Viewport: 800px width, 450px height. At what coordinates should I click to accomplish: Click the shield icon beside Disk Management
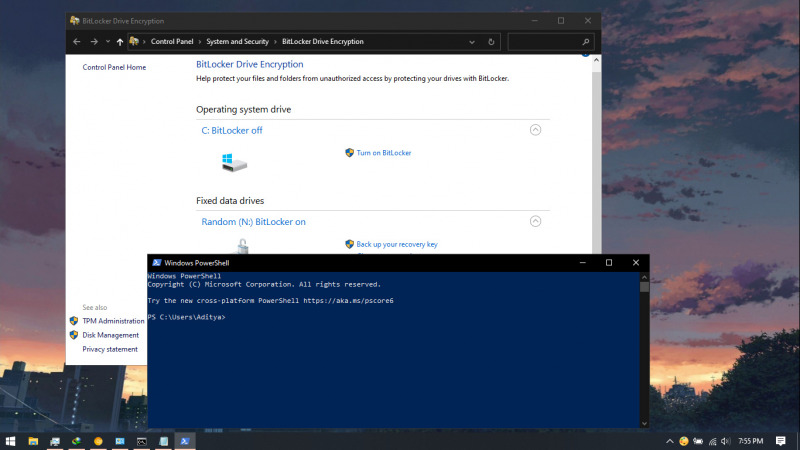point(74,335)
